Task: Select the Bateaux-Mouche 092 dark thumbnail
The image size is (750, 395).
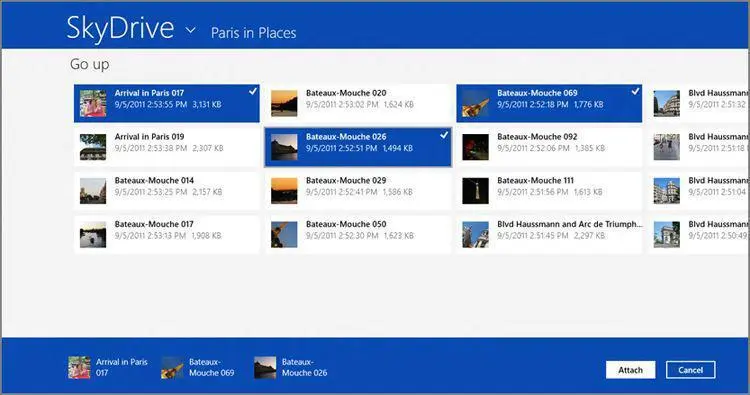Action: tap(475, 147)
